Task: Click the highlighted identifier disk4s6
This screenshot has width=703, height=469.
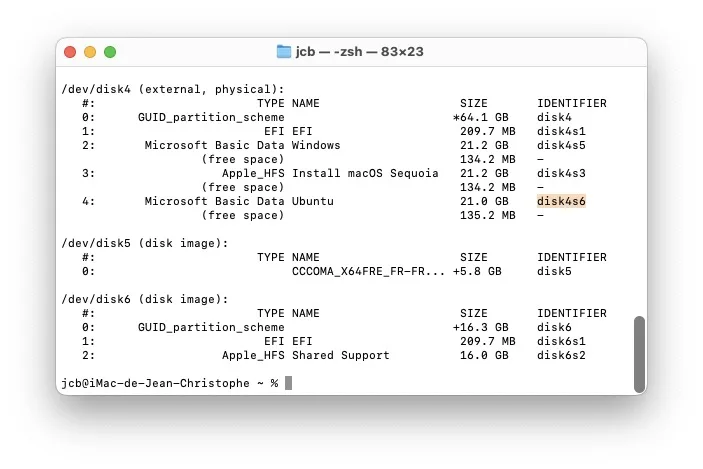Action: coord(561,201)
